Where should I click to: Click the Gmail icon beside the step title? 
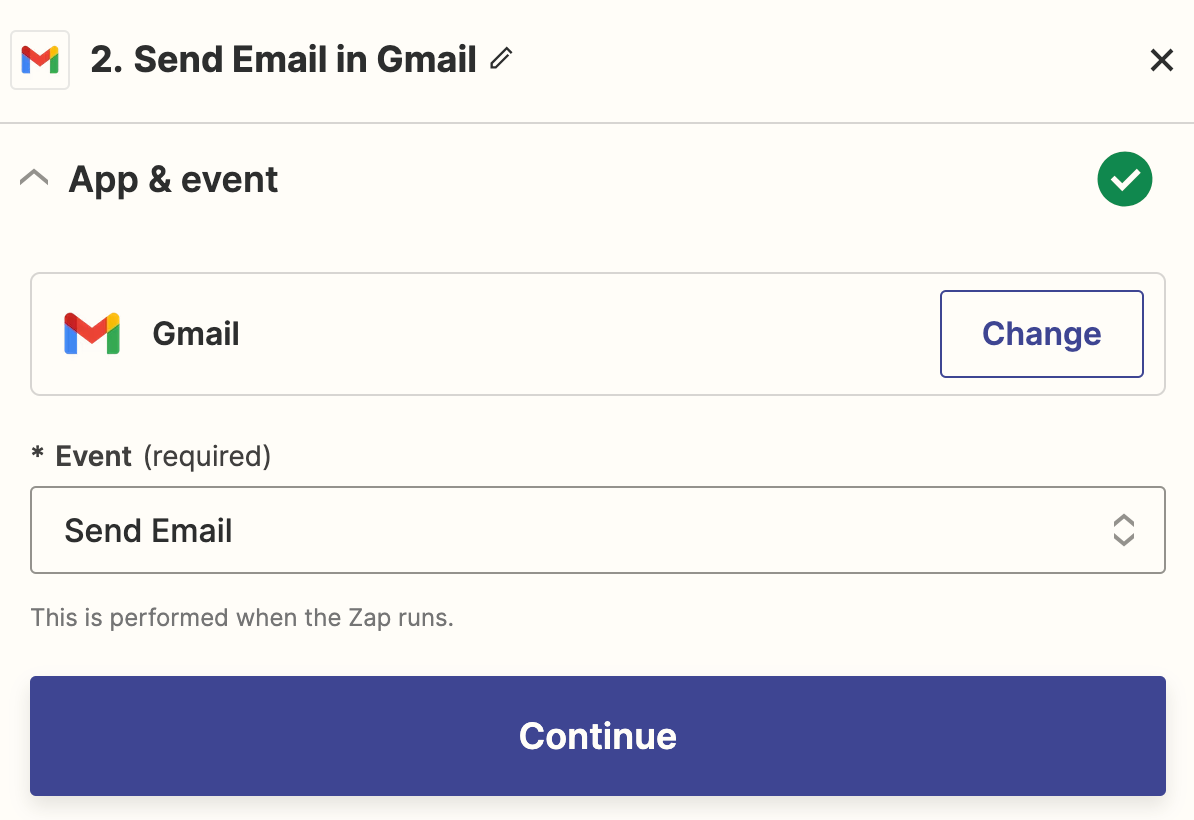pyautogui.click(x=40, y=60)
